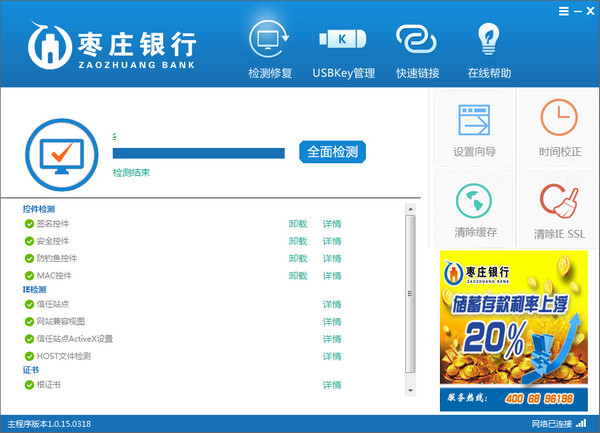
Task: Click green check icon beside 信任站点
Action: 29,304
